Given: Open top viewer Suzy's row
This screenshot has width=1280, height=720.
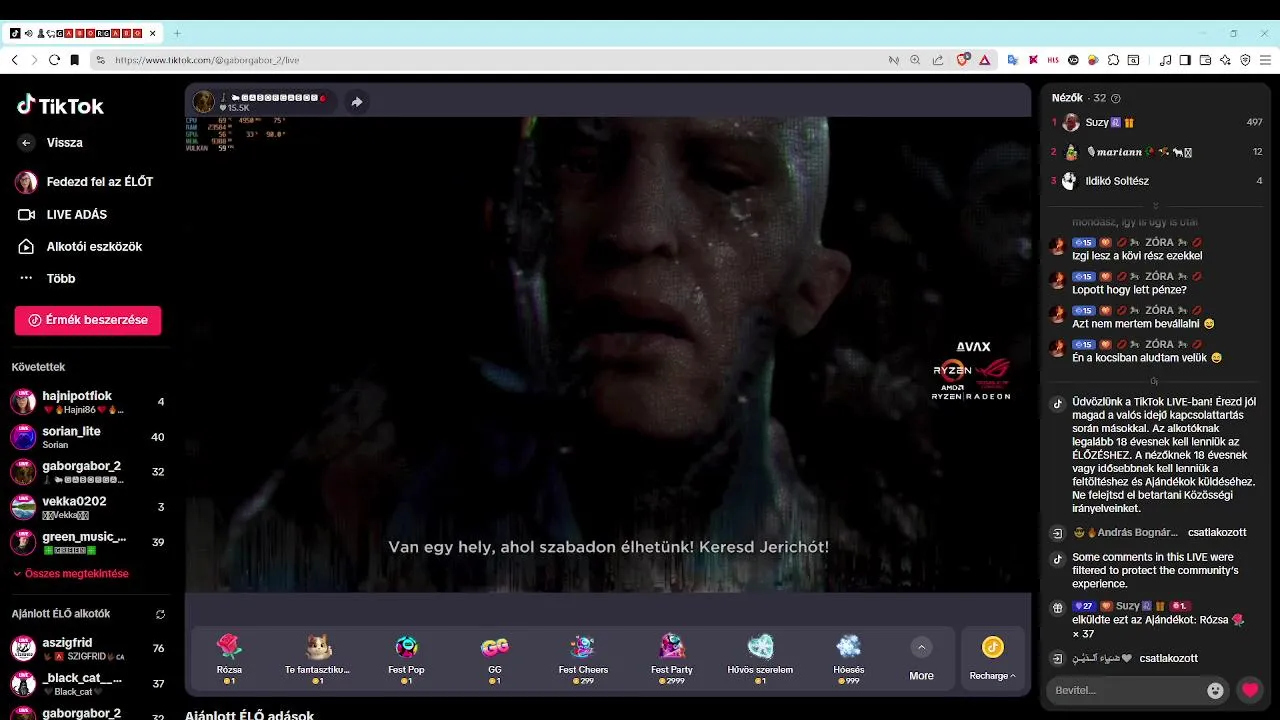Looking at the screenshot, I should point(1156,122).
